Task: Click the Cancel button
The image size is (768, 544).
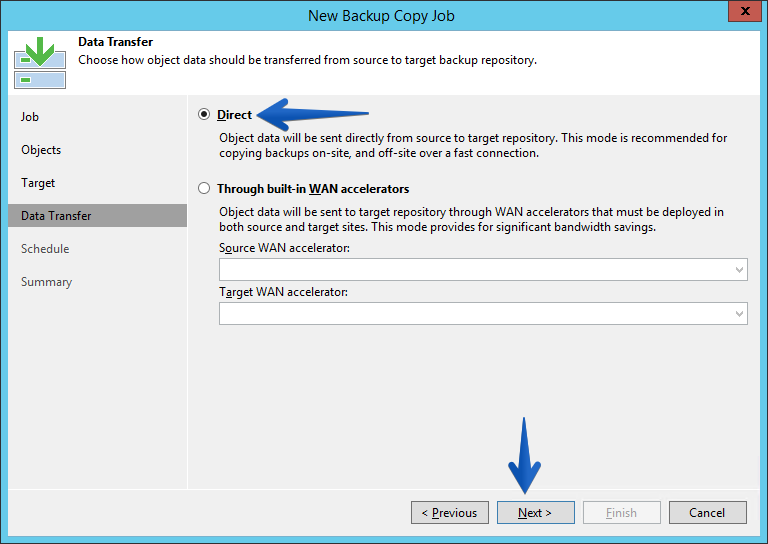Action: (x=708, y=513)
